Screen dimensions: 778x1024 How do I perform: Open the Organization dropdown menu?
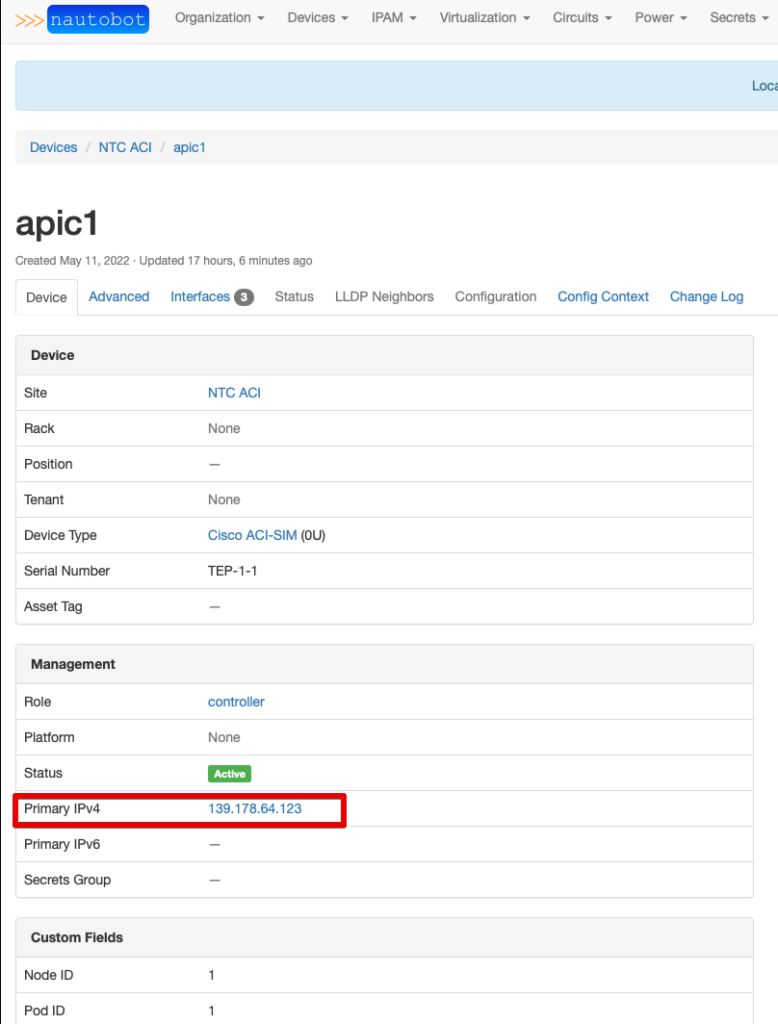pos(219,18)
